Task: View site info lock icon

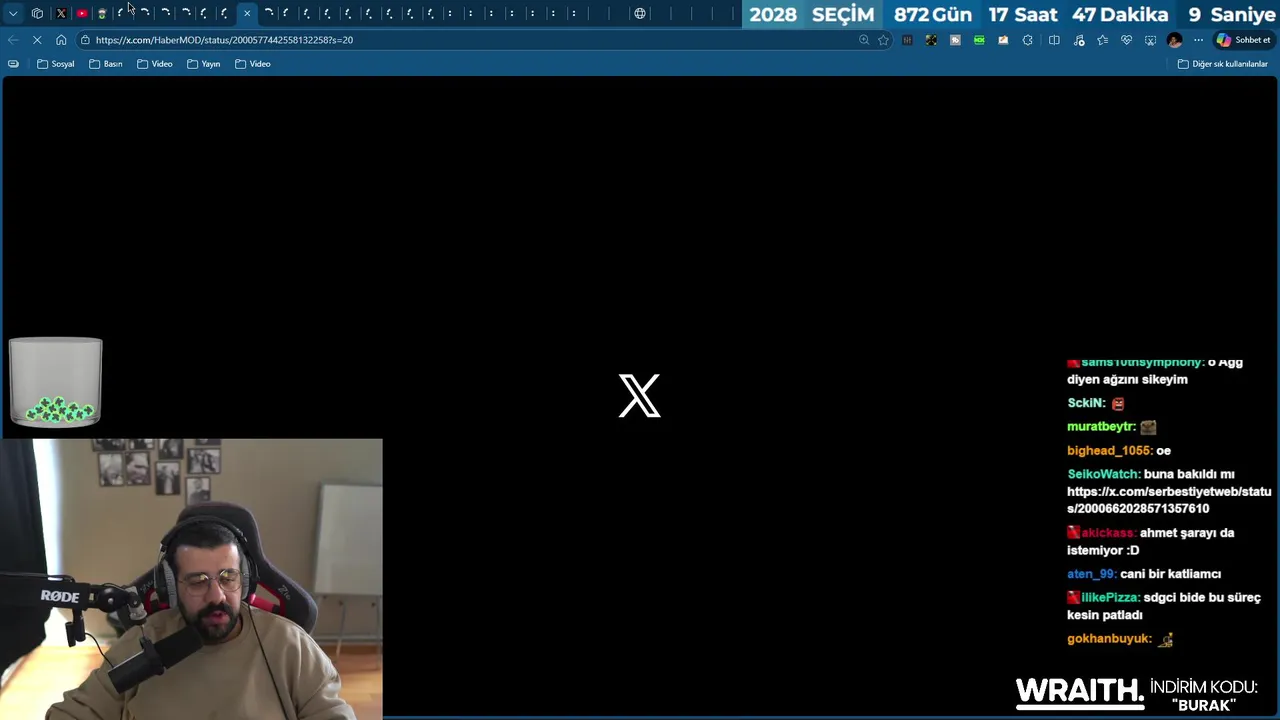Action: [86, 40]
